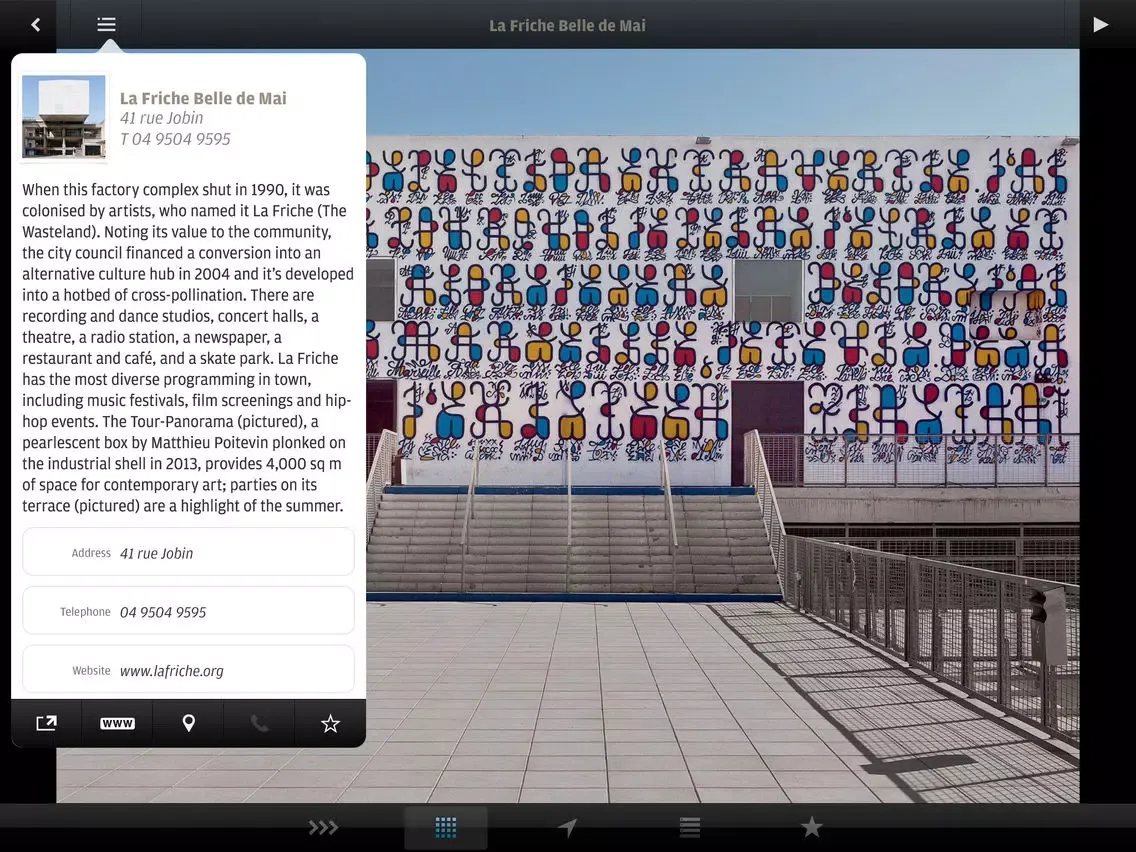Go to the next venue arrow
This screenshot has height=852, width=1136.
pos(1100,25)
